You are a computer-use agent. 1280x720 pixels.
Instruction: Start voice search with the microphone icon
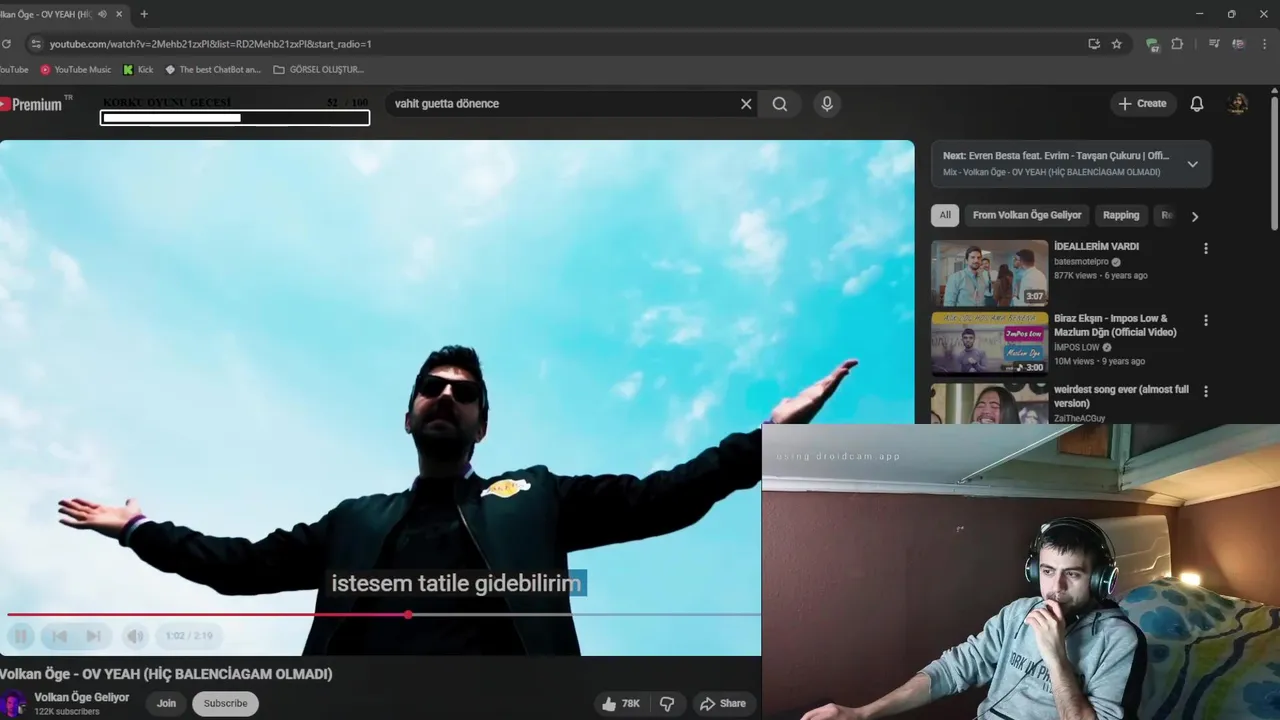pos(827,104)
